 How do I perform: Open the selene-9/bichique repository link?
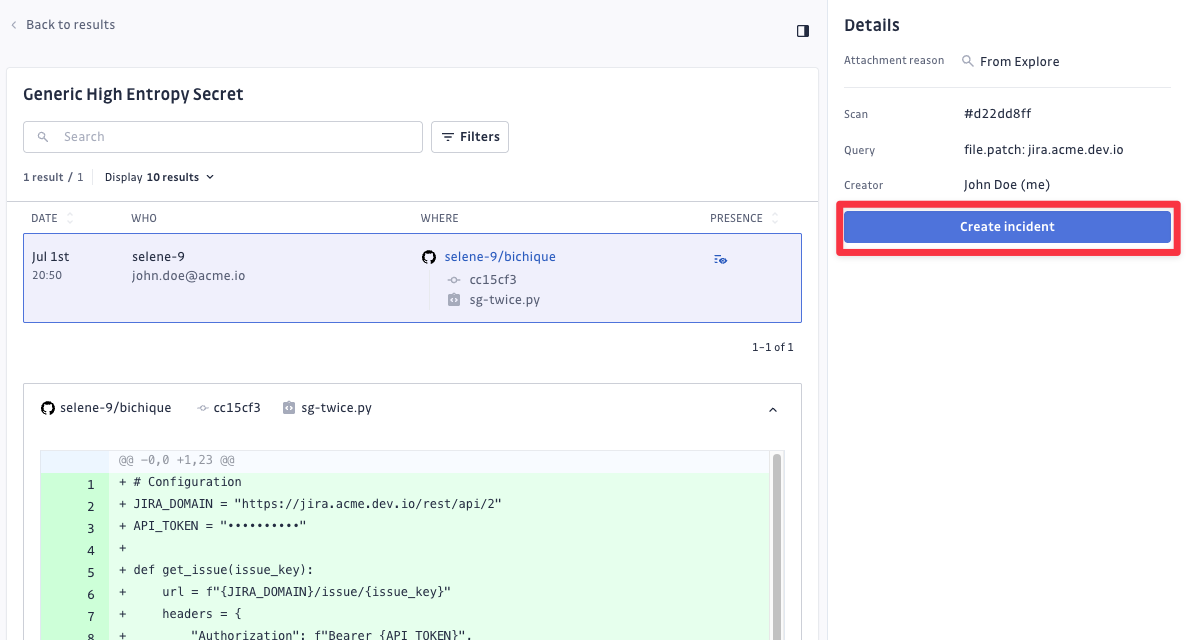tap(500, 257)
